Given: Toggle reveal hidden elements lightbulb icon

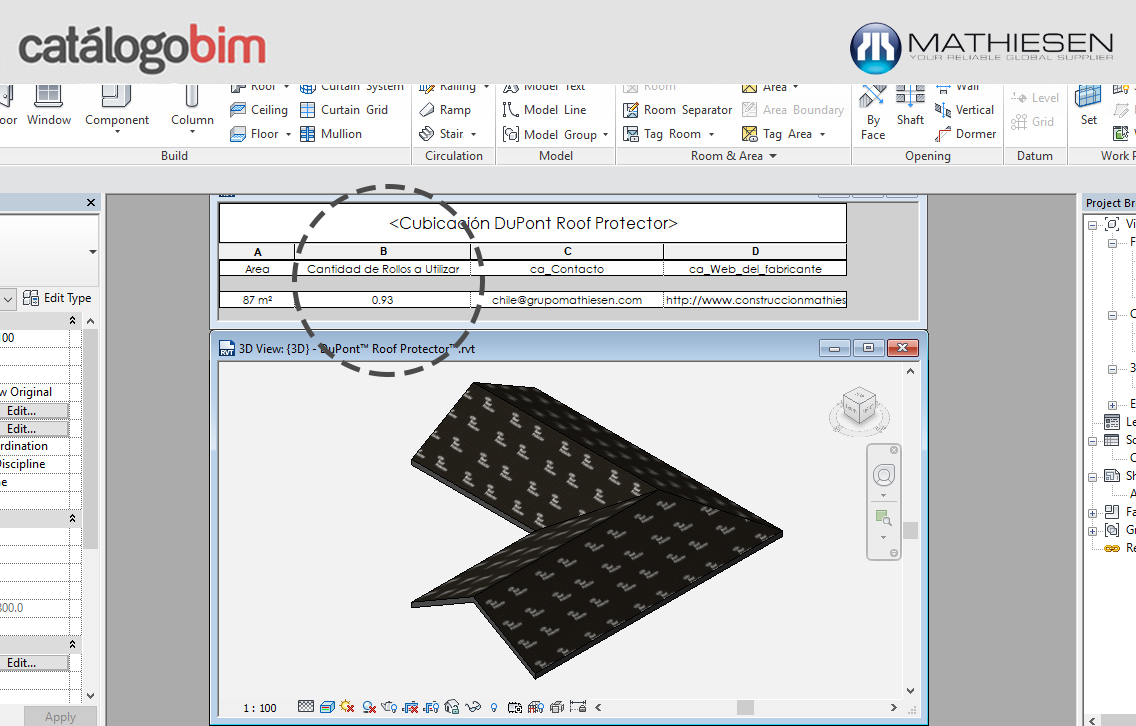Looking at the screenshot, I should 494,708.
